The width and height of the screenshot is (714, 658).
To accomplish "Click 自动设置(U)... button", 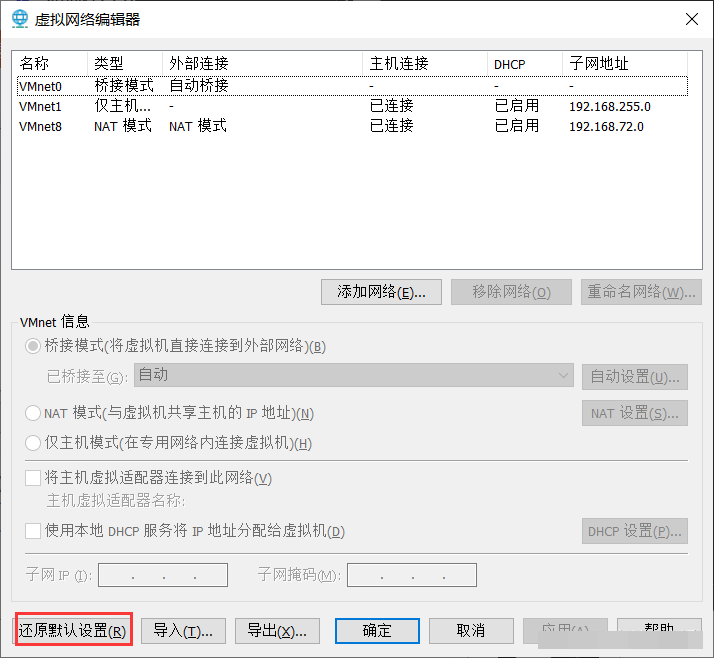I will point(635,377).
